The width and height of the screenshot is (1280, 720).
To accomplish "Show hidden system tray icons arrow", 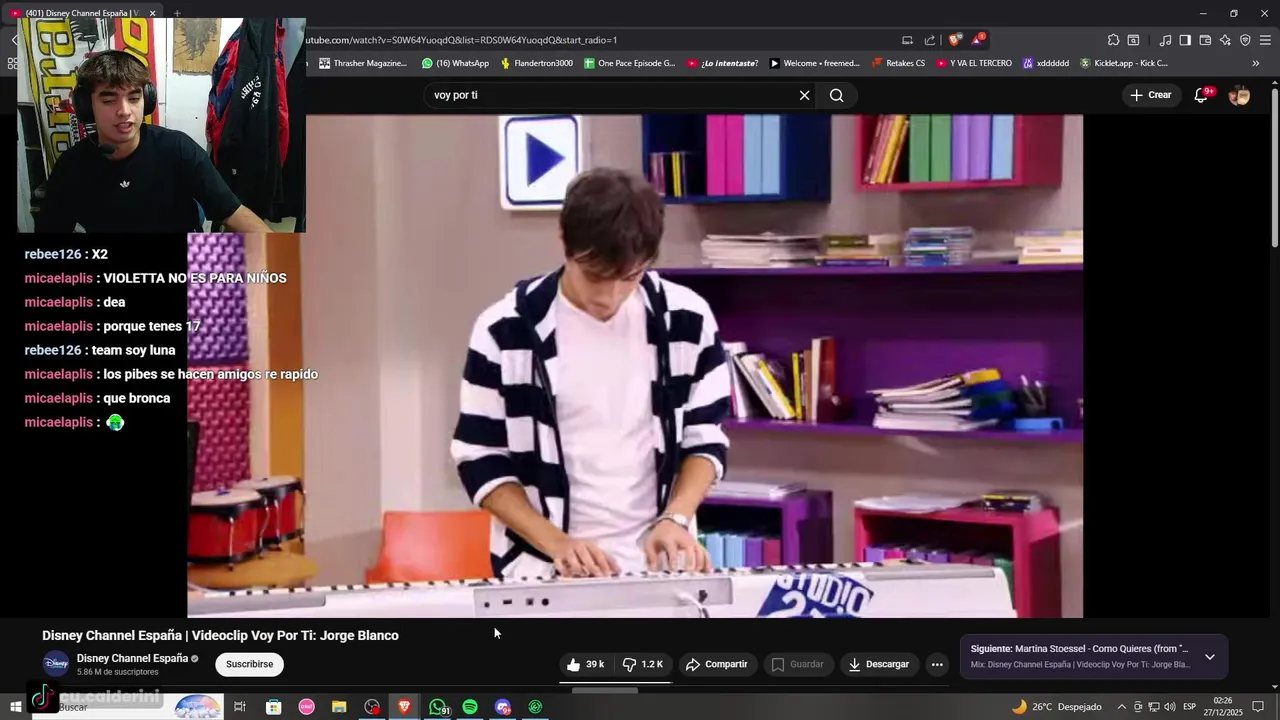I will 1121,707.
